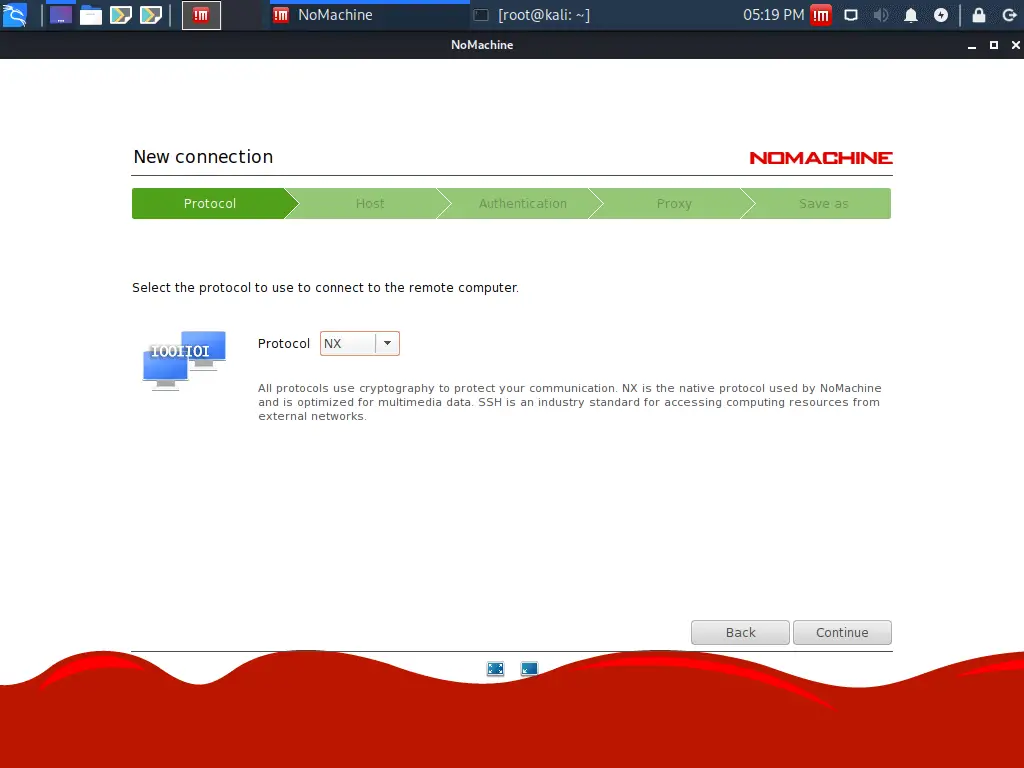Screen dimensions: 1024x768
Task: Click the shrink-to-window icon with single arrow
Action: coord(529,669)
